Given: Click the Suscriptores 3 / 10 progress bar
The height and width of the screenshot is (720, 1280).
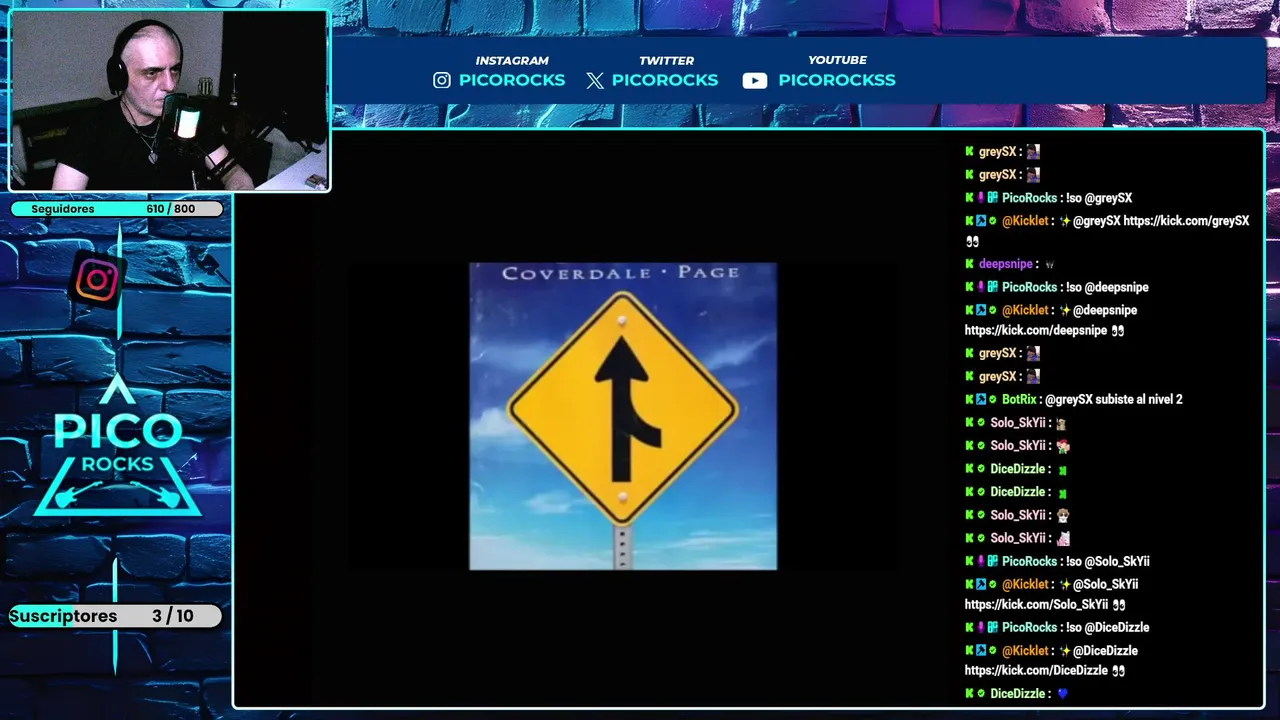Looking at the screenshot, I should pos(115,616).
